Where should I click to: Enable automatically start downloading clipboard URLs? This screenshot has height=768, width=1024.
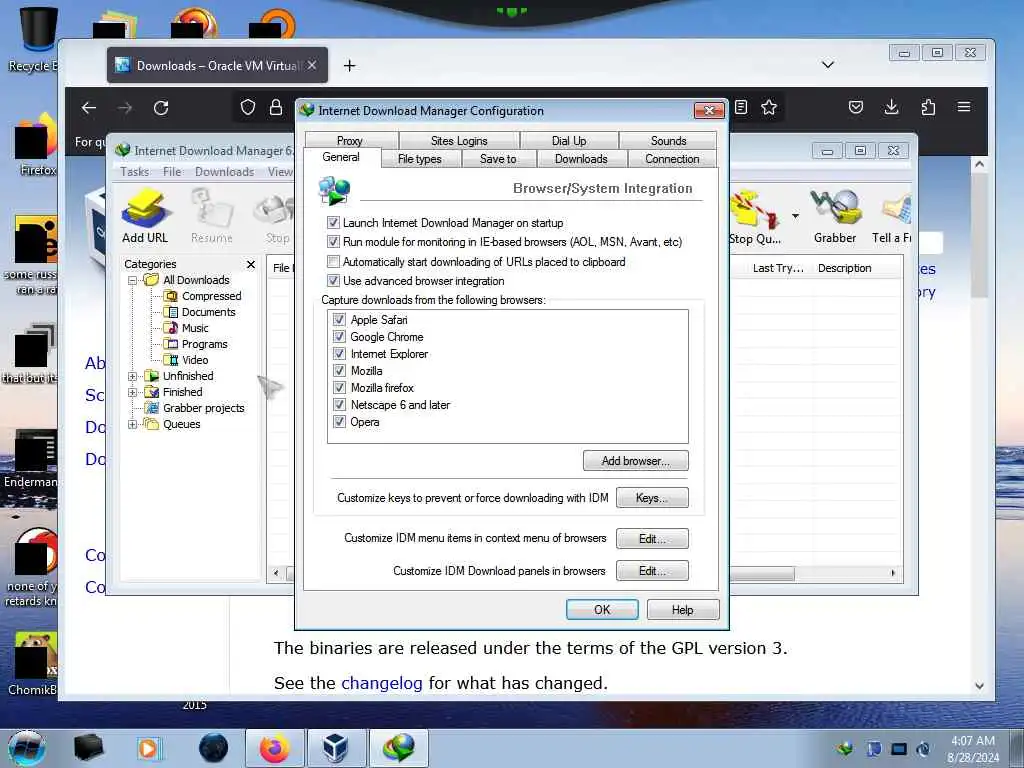(x=333, y=261)
